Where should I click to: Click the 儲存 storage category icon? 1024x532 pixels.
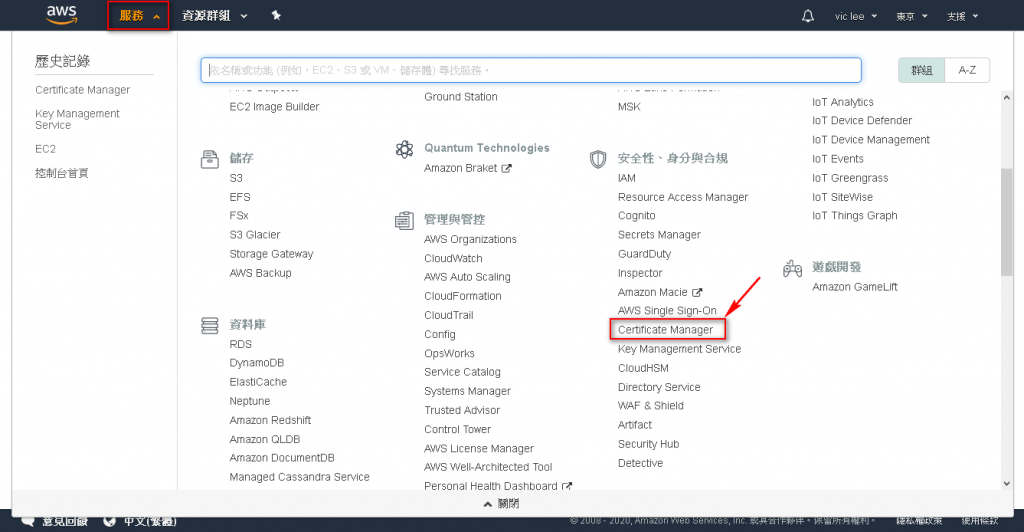[x=210, y=159]
